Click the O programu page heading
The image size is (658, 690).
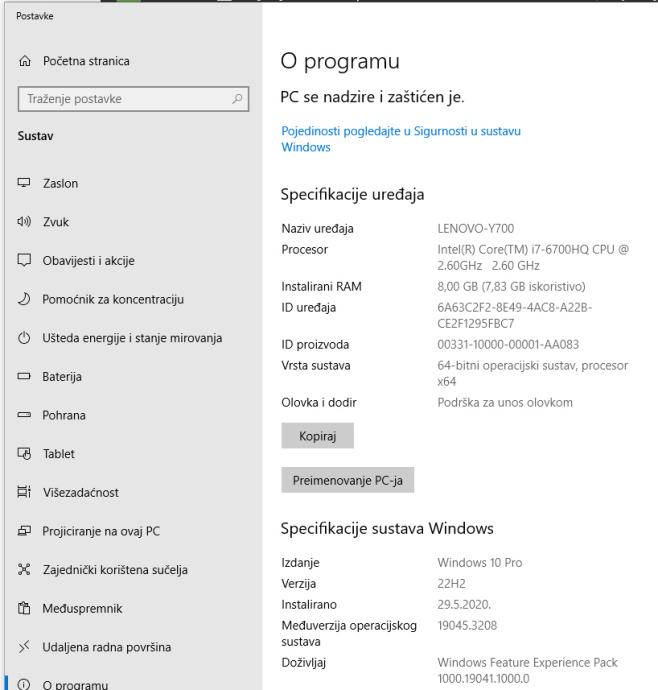(x=340, y=61)
